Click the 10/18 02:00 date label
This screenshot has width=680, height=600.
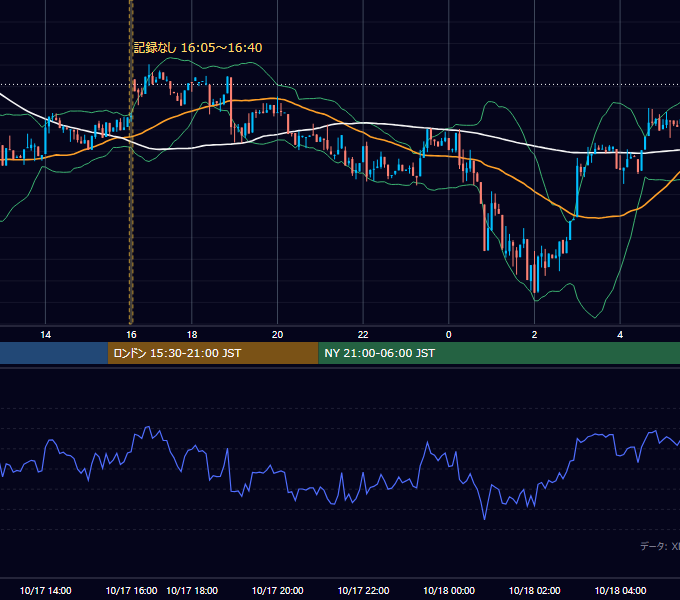tap(534, 590)
